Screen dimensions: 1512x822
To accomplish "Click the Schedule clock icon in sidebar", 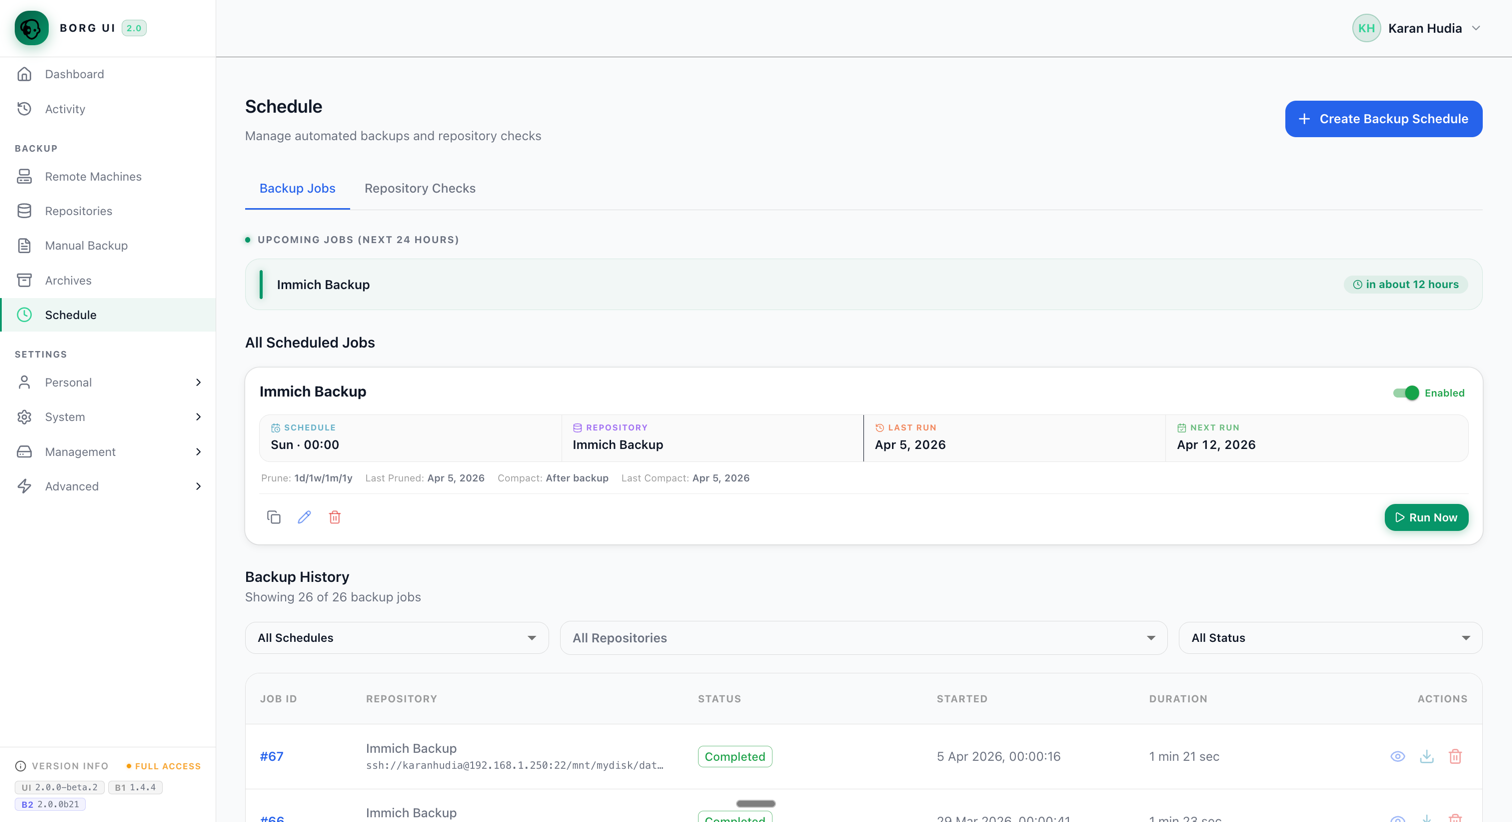I will [24, 314].
